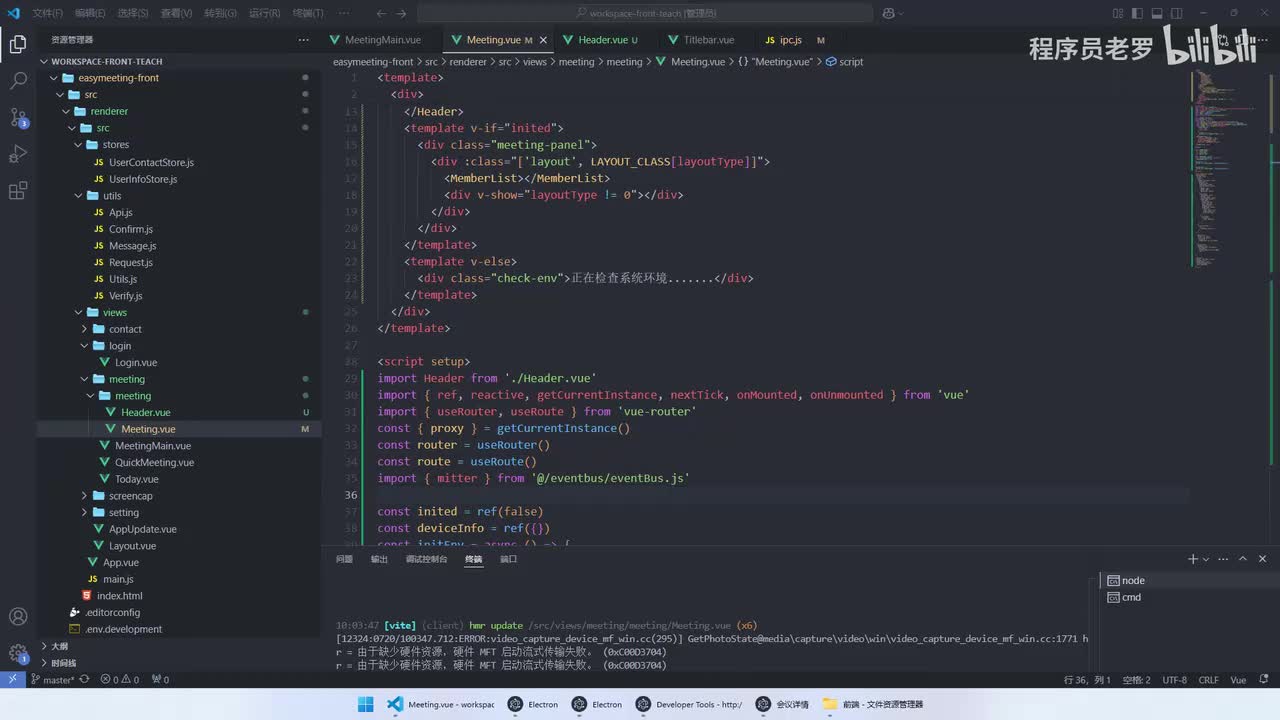Open the Extensions view

click(18, 190)
